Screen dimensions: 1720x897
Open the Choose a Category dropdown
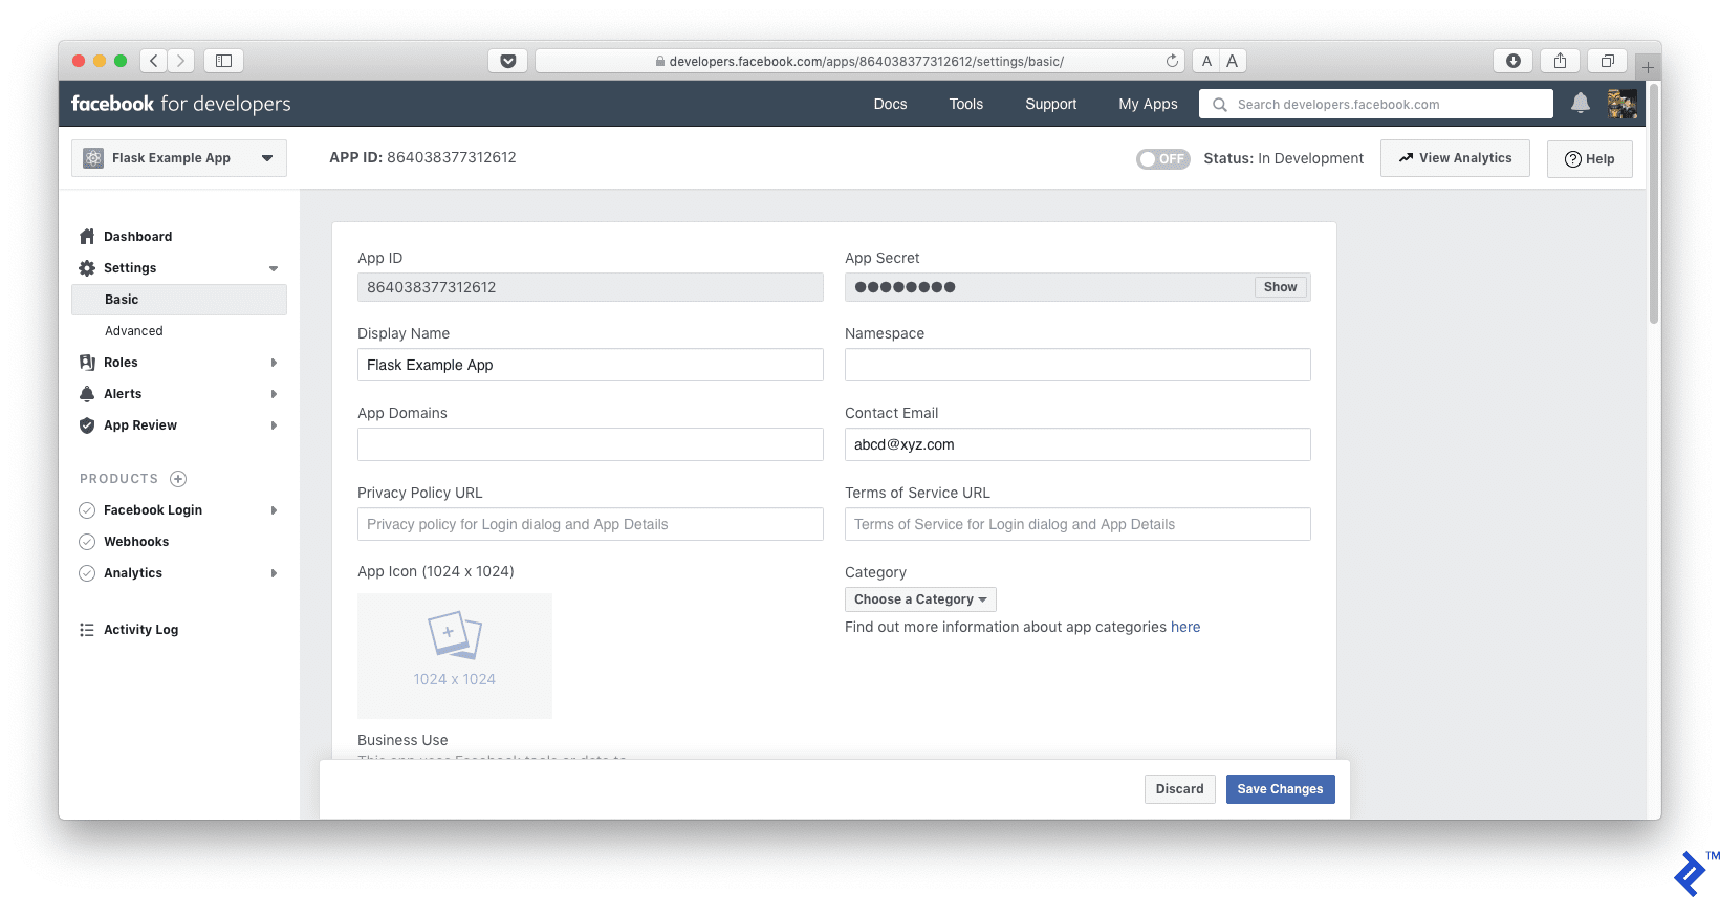click(x=920, y=599)
